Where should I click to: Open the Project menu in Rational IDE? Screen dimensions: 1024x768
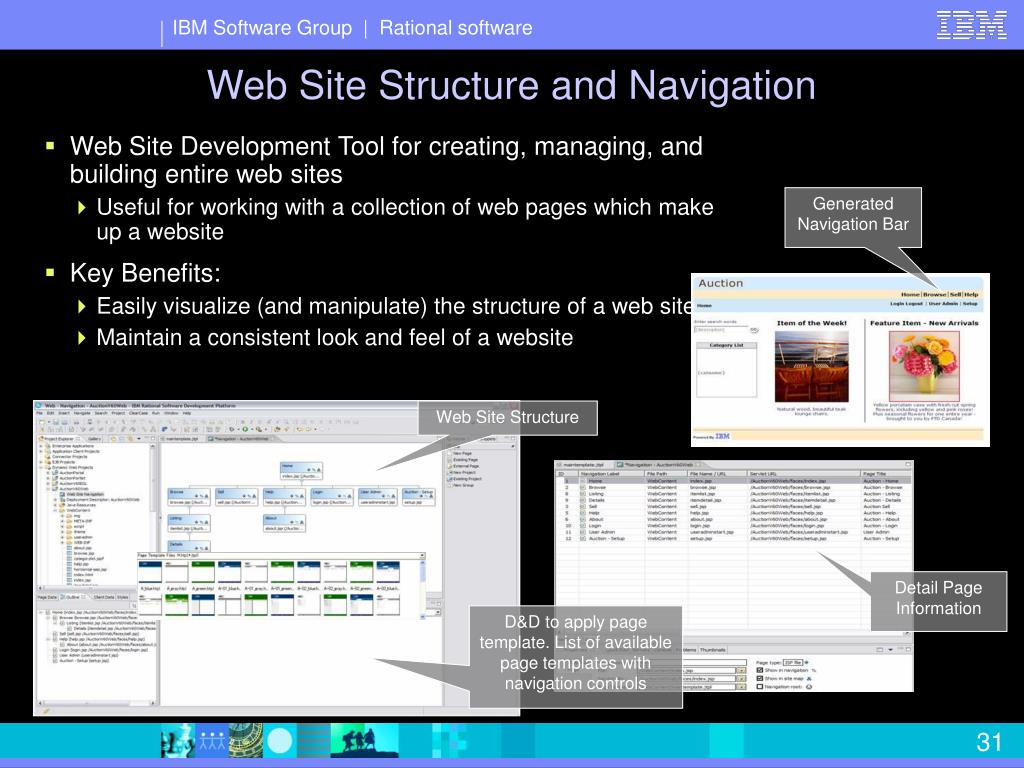pyautogui.click(x=118, y=413)
